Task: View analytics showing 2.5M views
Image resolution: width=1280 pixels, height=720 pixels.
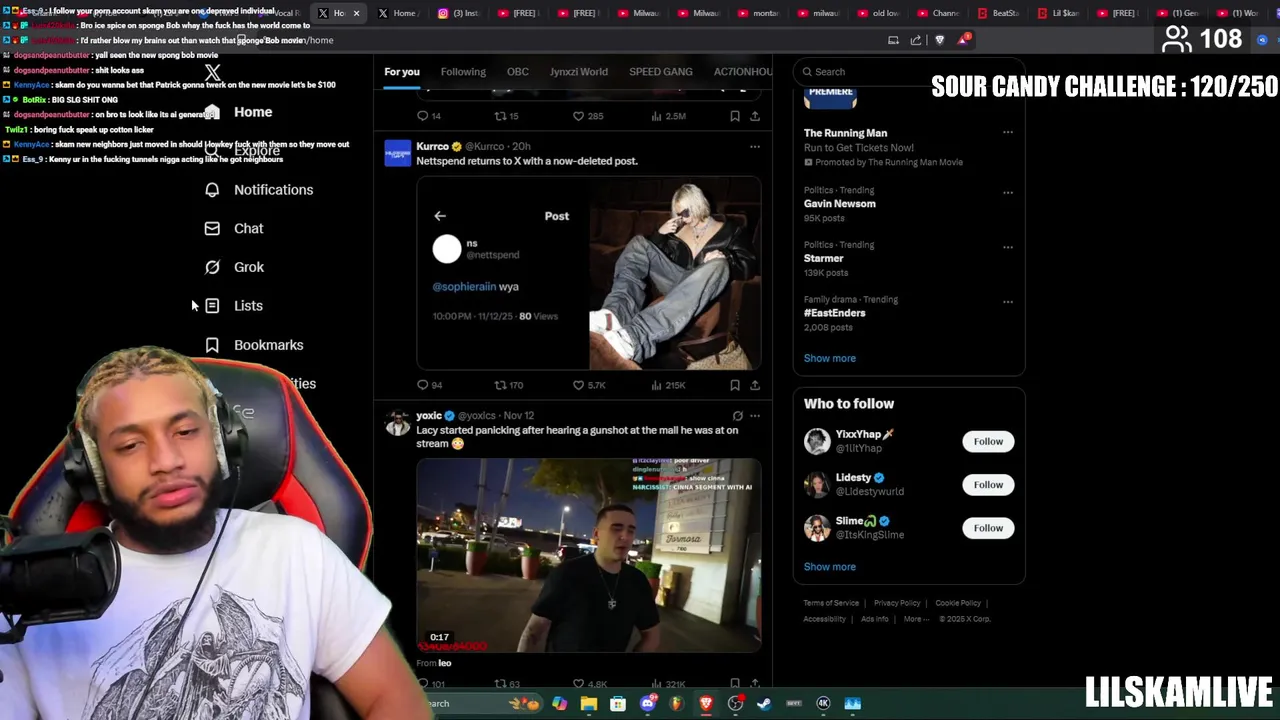Action: click(x=668, y=116)
